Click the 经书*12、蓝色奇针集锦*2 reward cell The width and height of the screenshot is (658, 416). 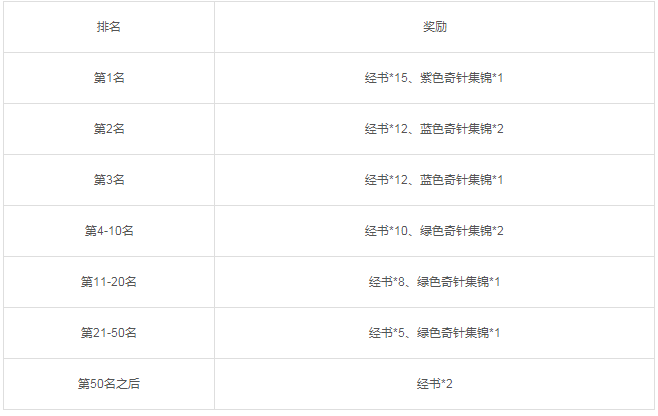click(434, 129)
